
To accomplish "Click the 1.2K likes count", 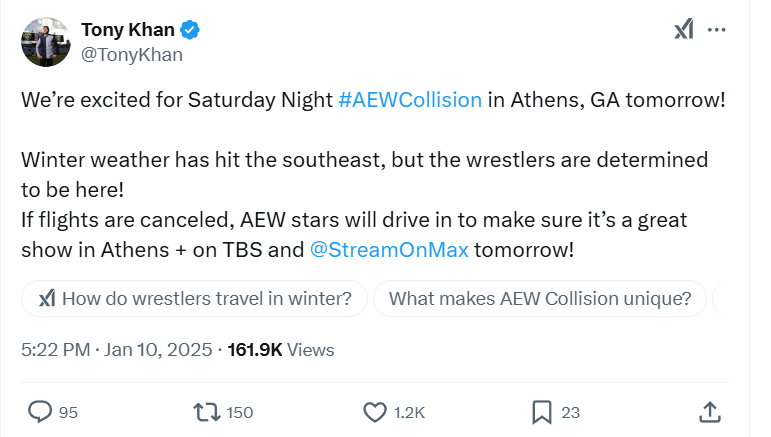I will 410,412.
